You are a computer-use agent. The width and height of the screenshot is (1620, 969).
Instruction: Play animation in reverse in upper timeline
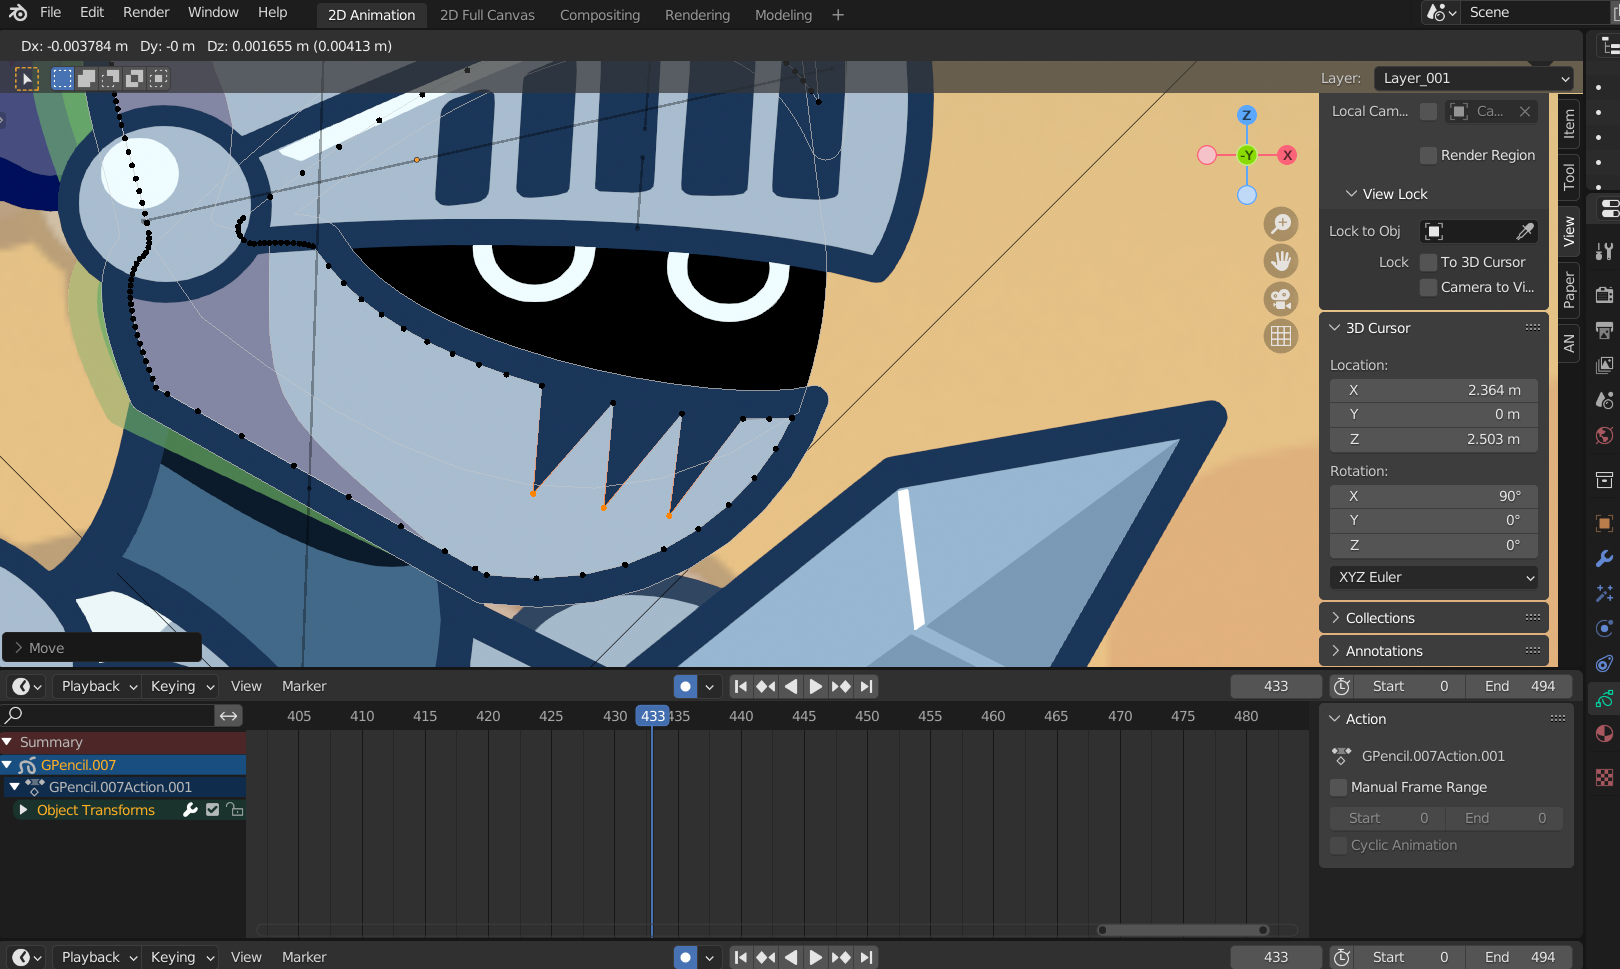click(790, 686)
